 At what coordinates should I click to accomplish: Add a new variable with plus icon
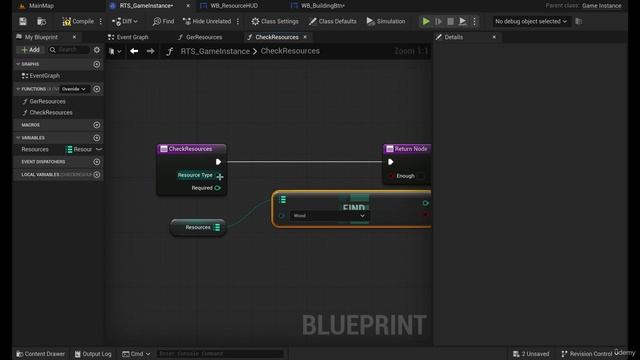tap(97, 138)
